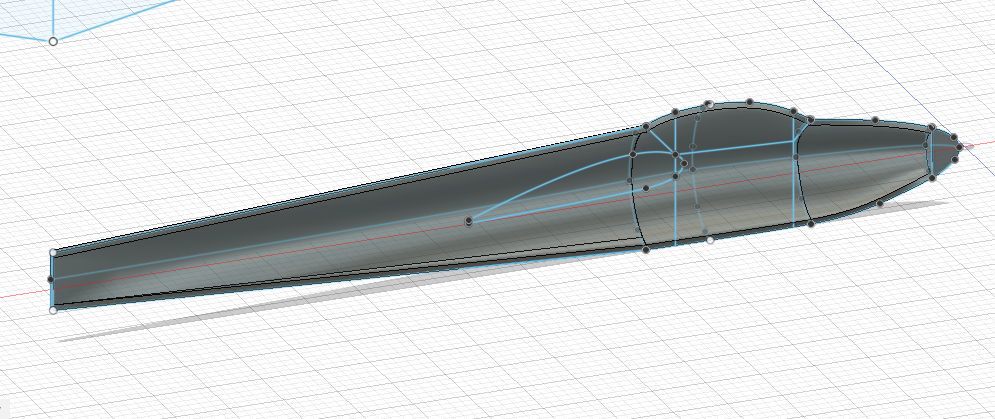Select the white point at the tail's upper corner
Viewport: 995px width, 419px height.
(53, 253)
